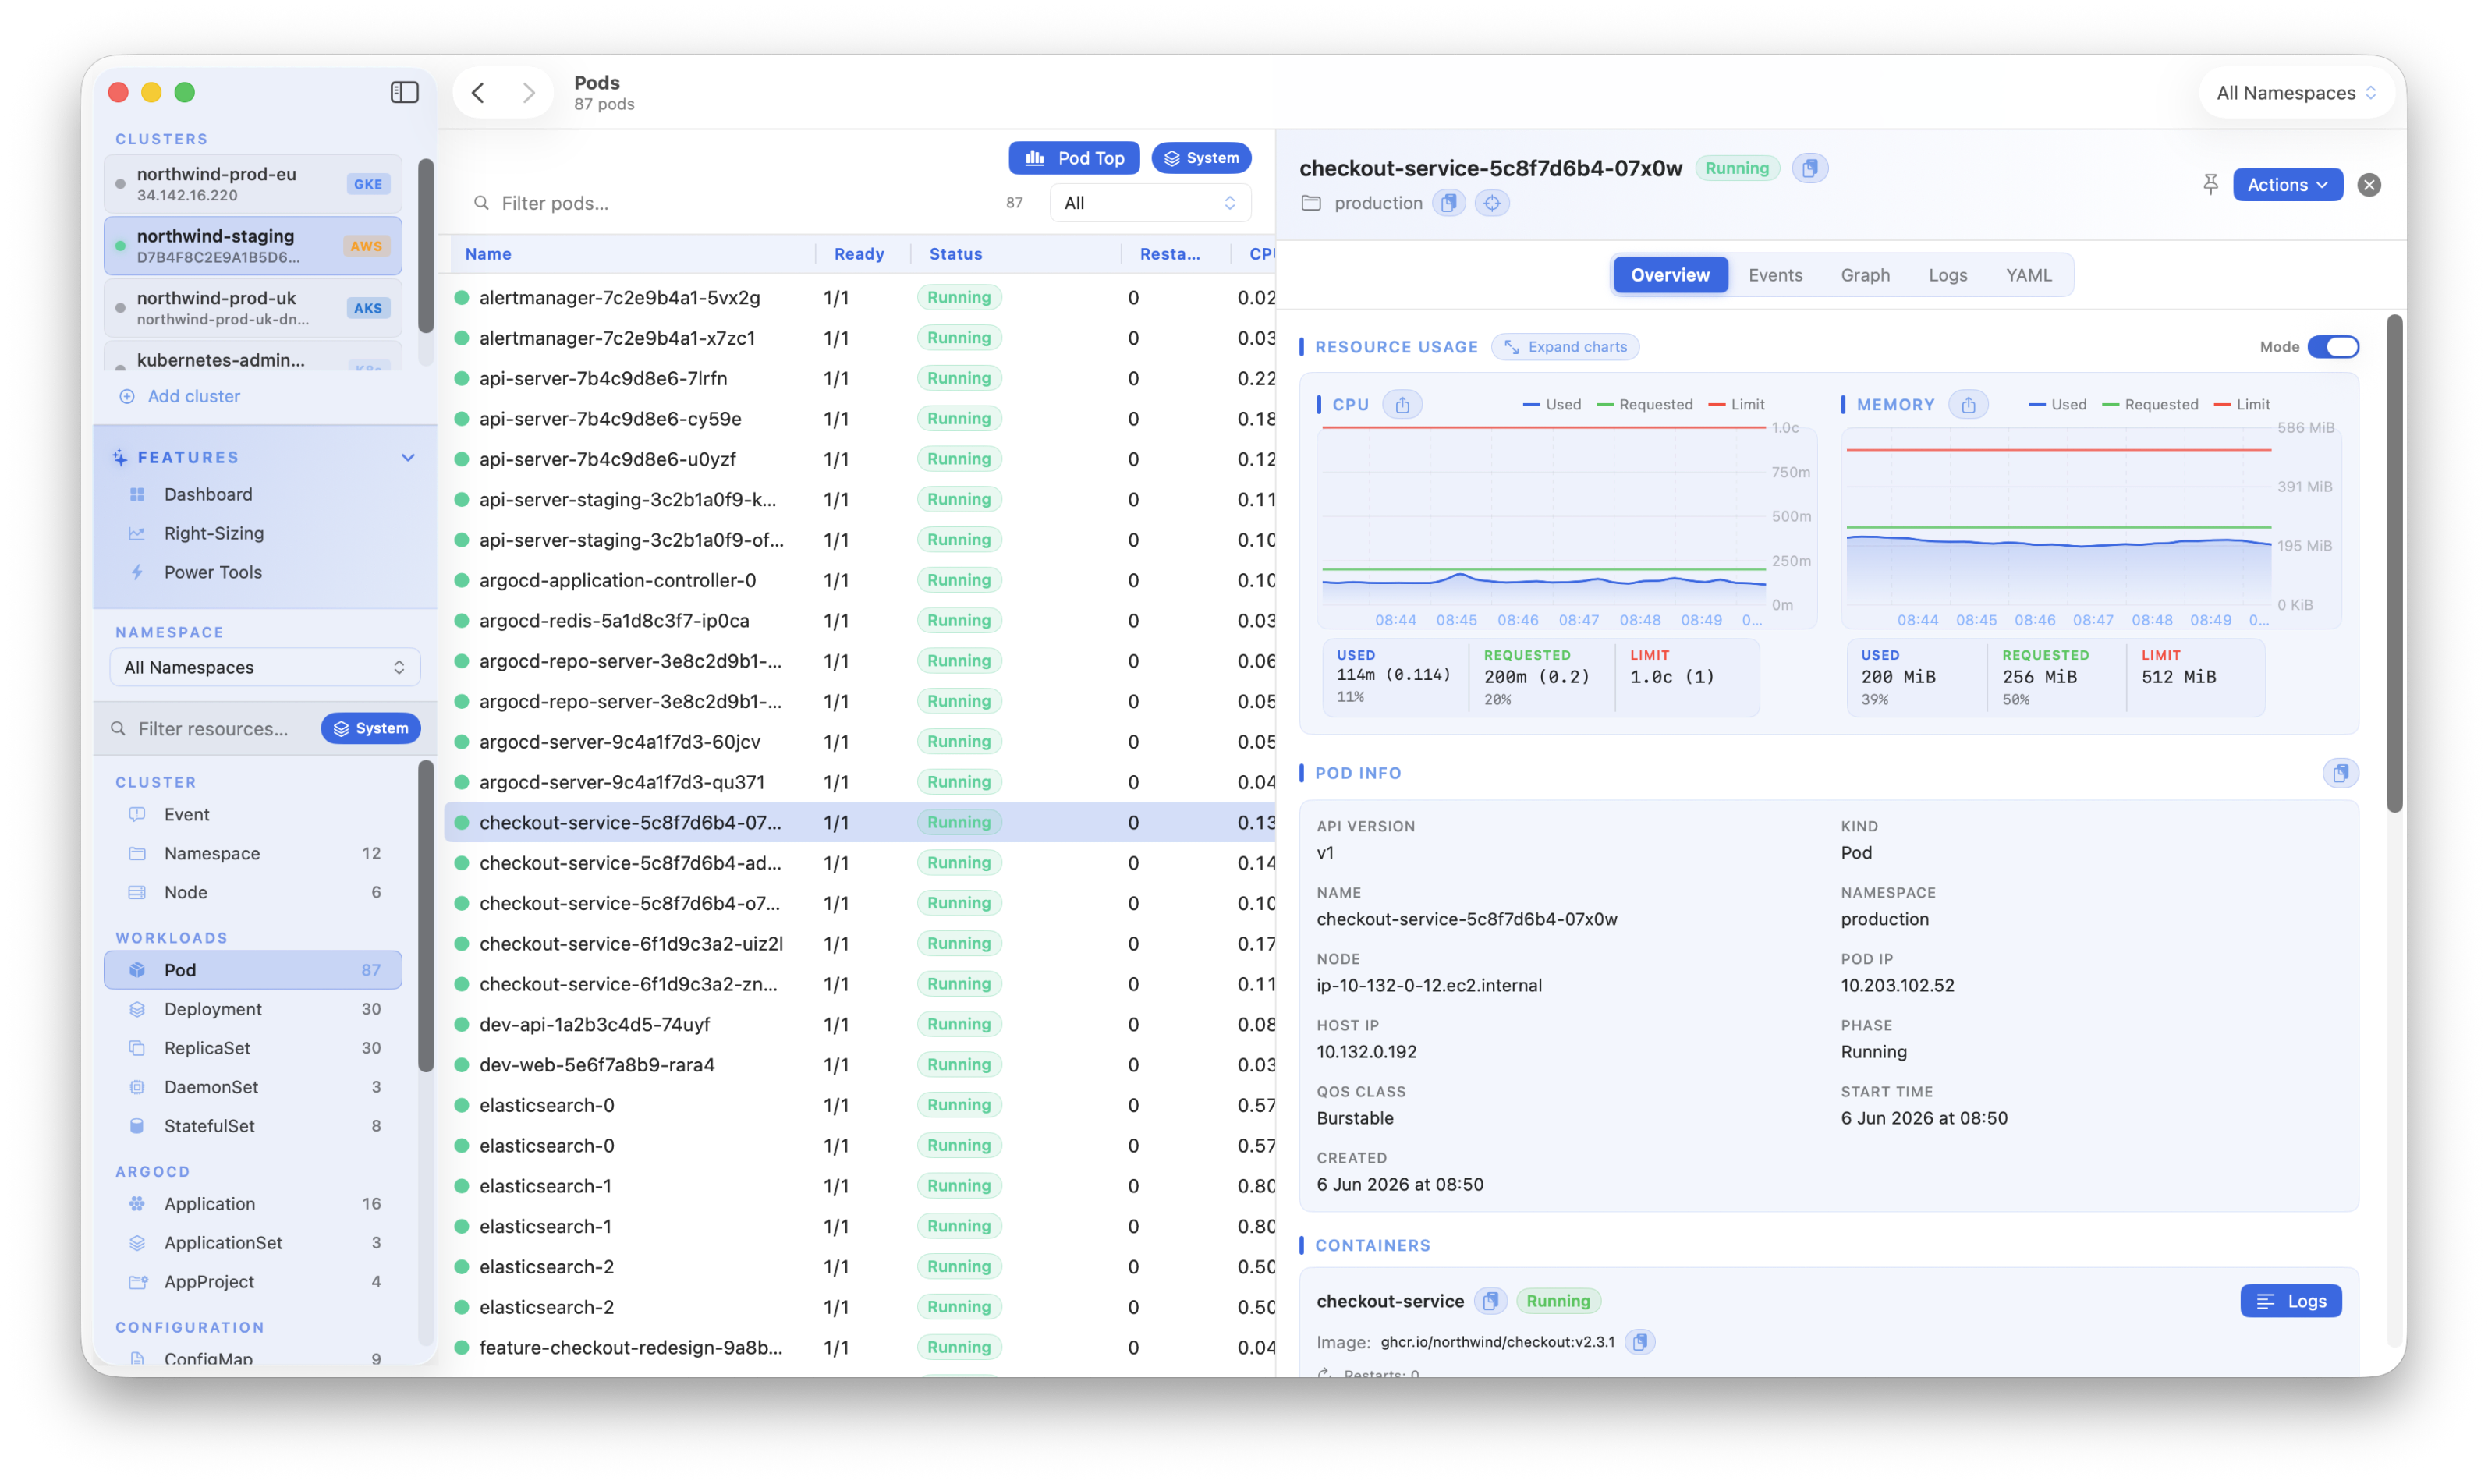Toggle the sidebar System filter

pos(370,728)
